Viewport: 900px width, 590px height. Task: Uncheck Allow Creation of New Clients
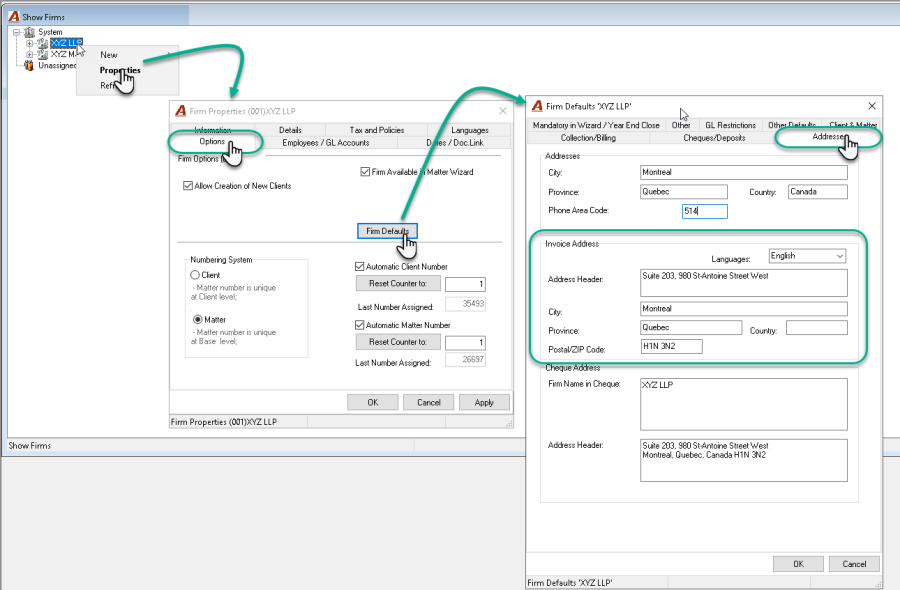click(x=188, y=185)
